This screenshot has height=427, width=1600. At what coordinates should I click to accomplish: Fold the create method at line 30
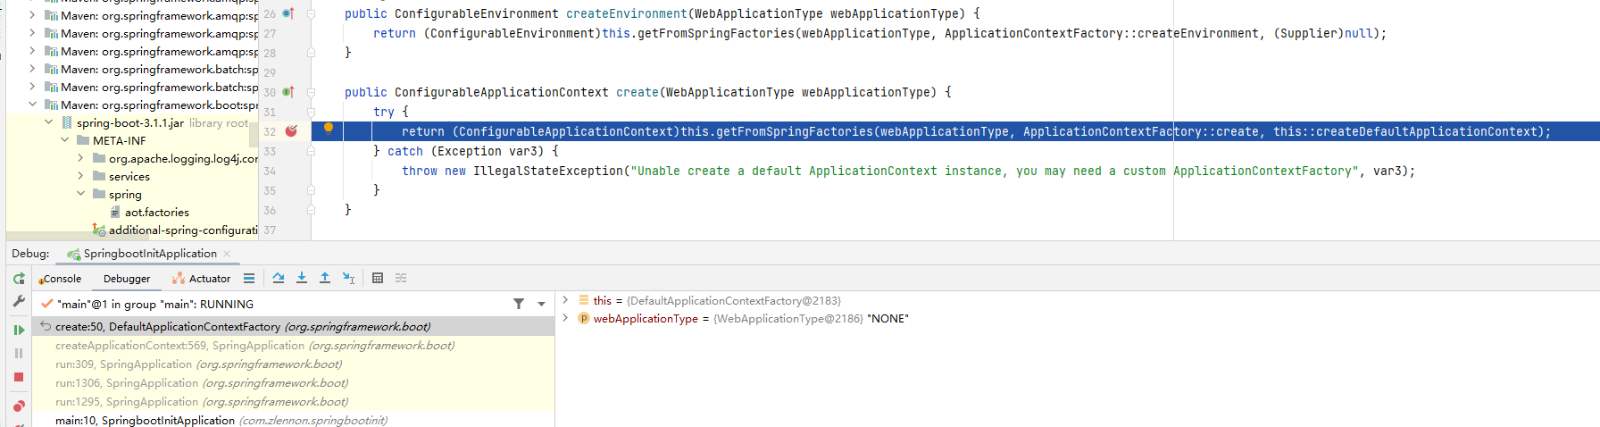point(311,92)
